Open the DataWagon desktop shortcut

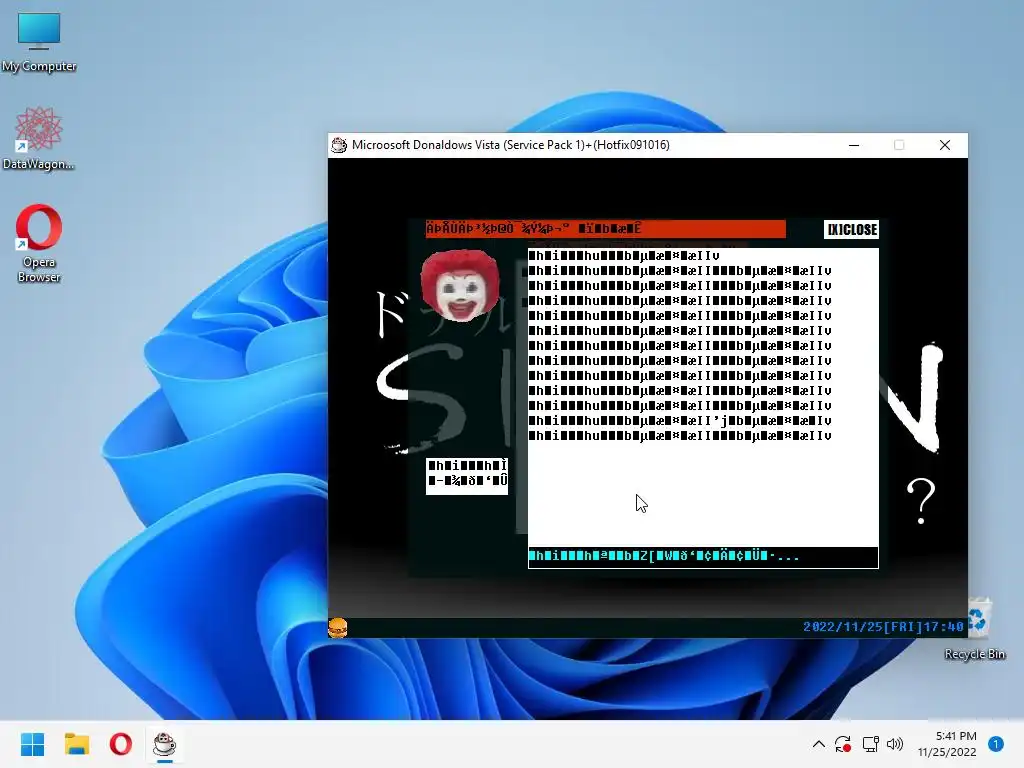click(39, 138)
